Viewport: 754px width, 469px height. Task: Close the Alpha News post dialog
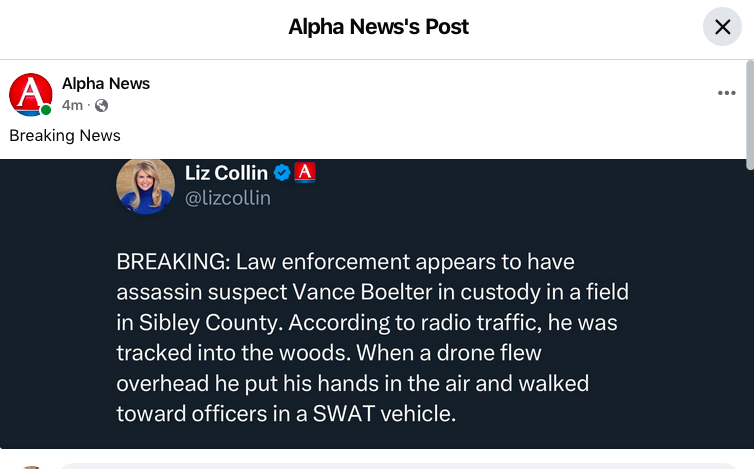pyautogui.click(x=722, y=27)
